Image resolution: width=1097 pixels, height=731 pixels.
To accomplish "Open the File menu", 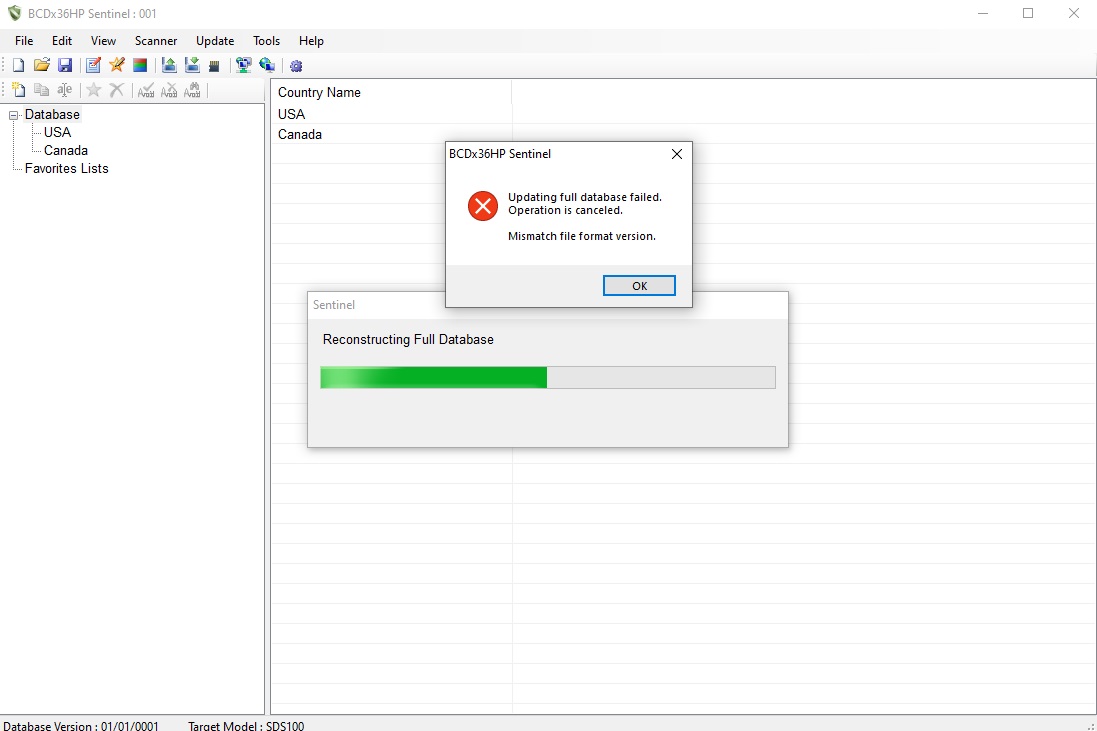I will (x=24, y=41).
